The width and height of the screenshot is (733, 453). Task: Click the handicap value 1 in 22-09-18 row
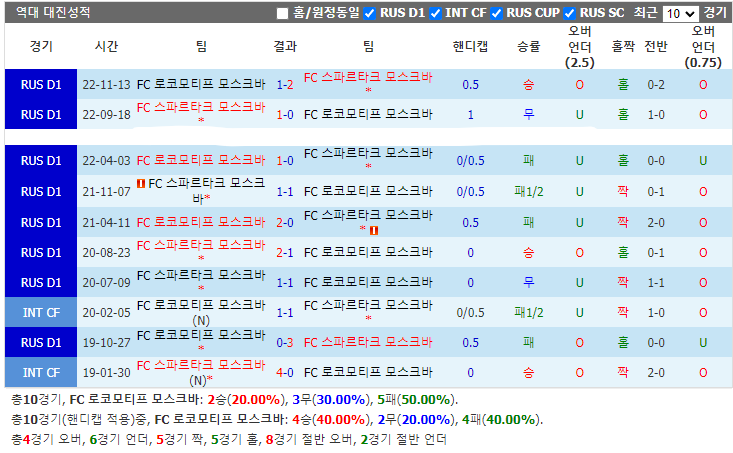pos(470,115)
